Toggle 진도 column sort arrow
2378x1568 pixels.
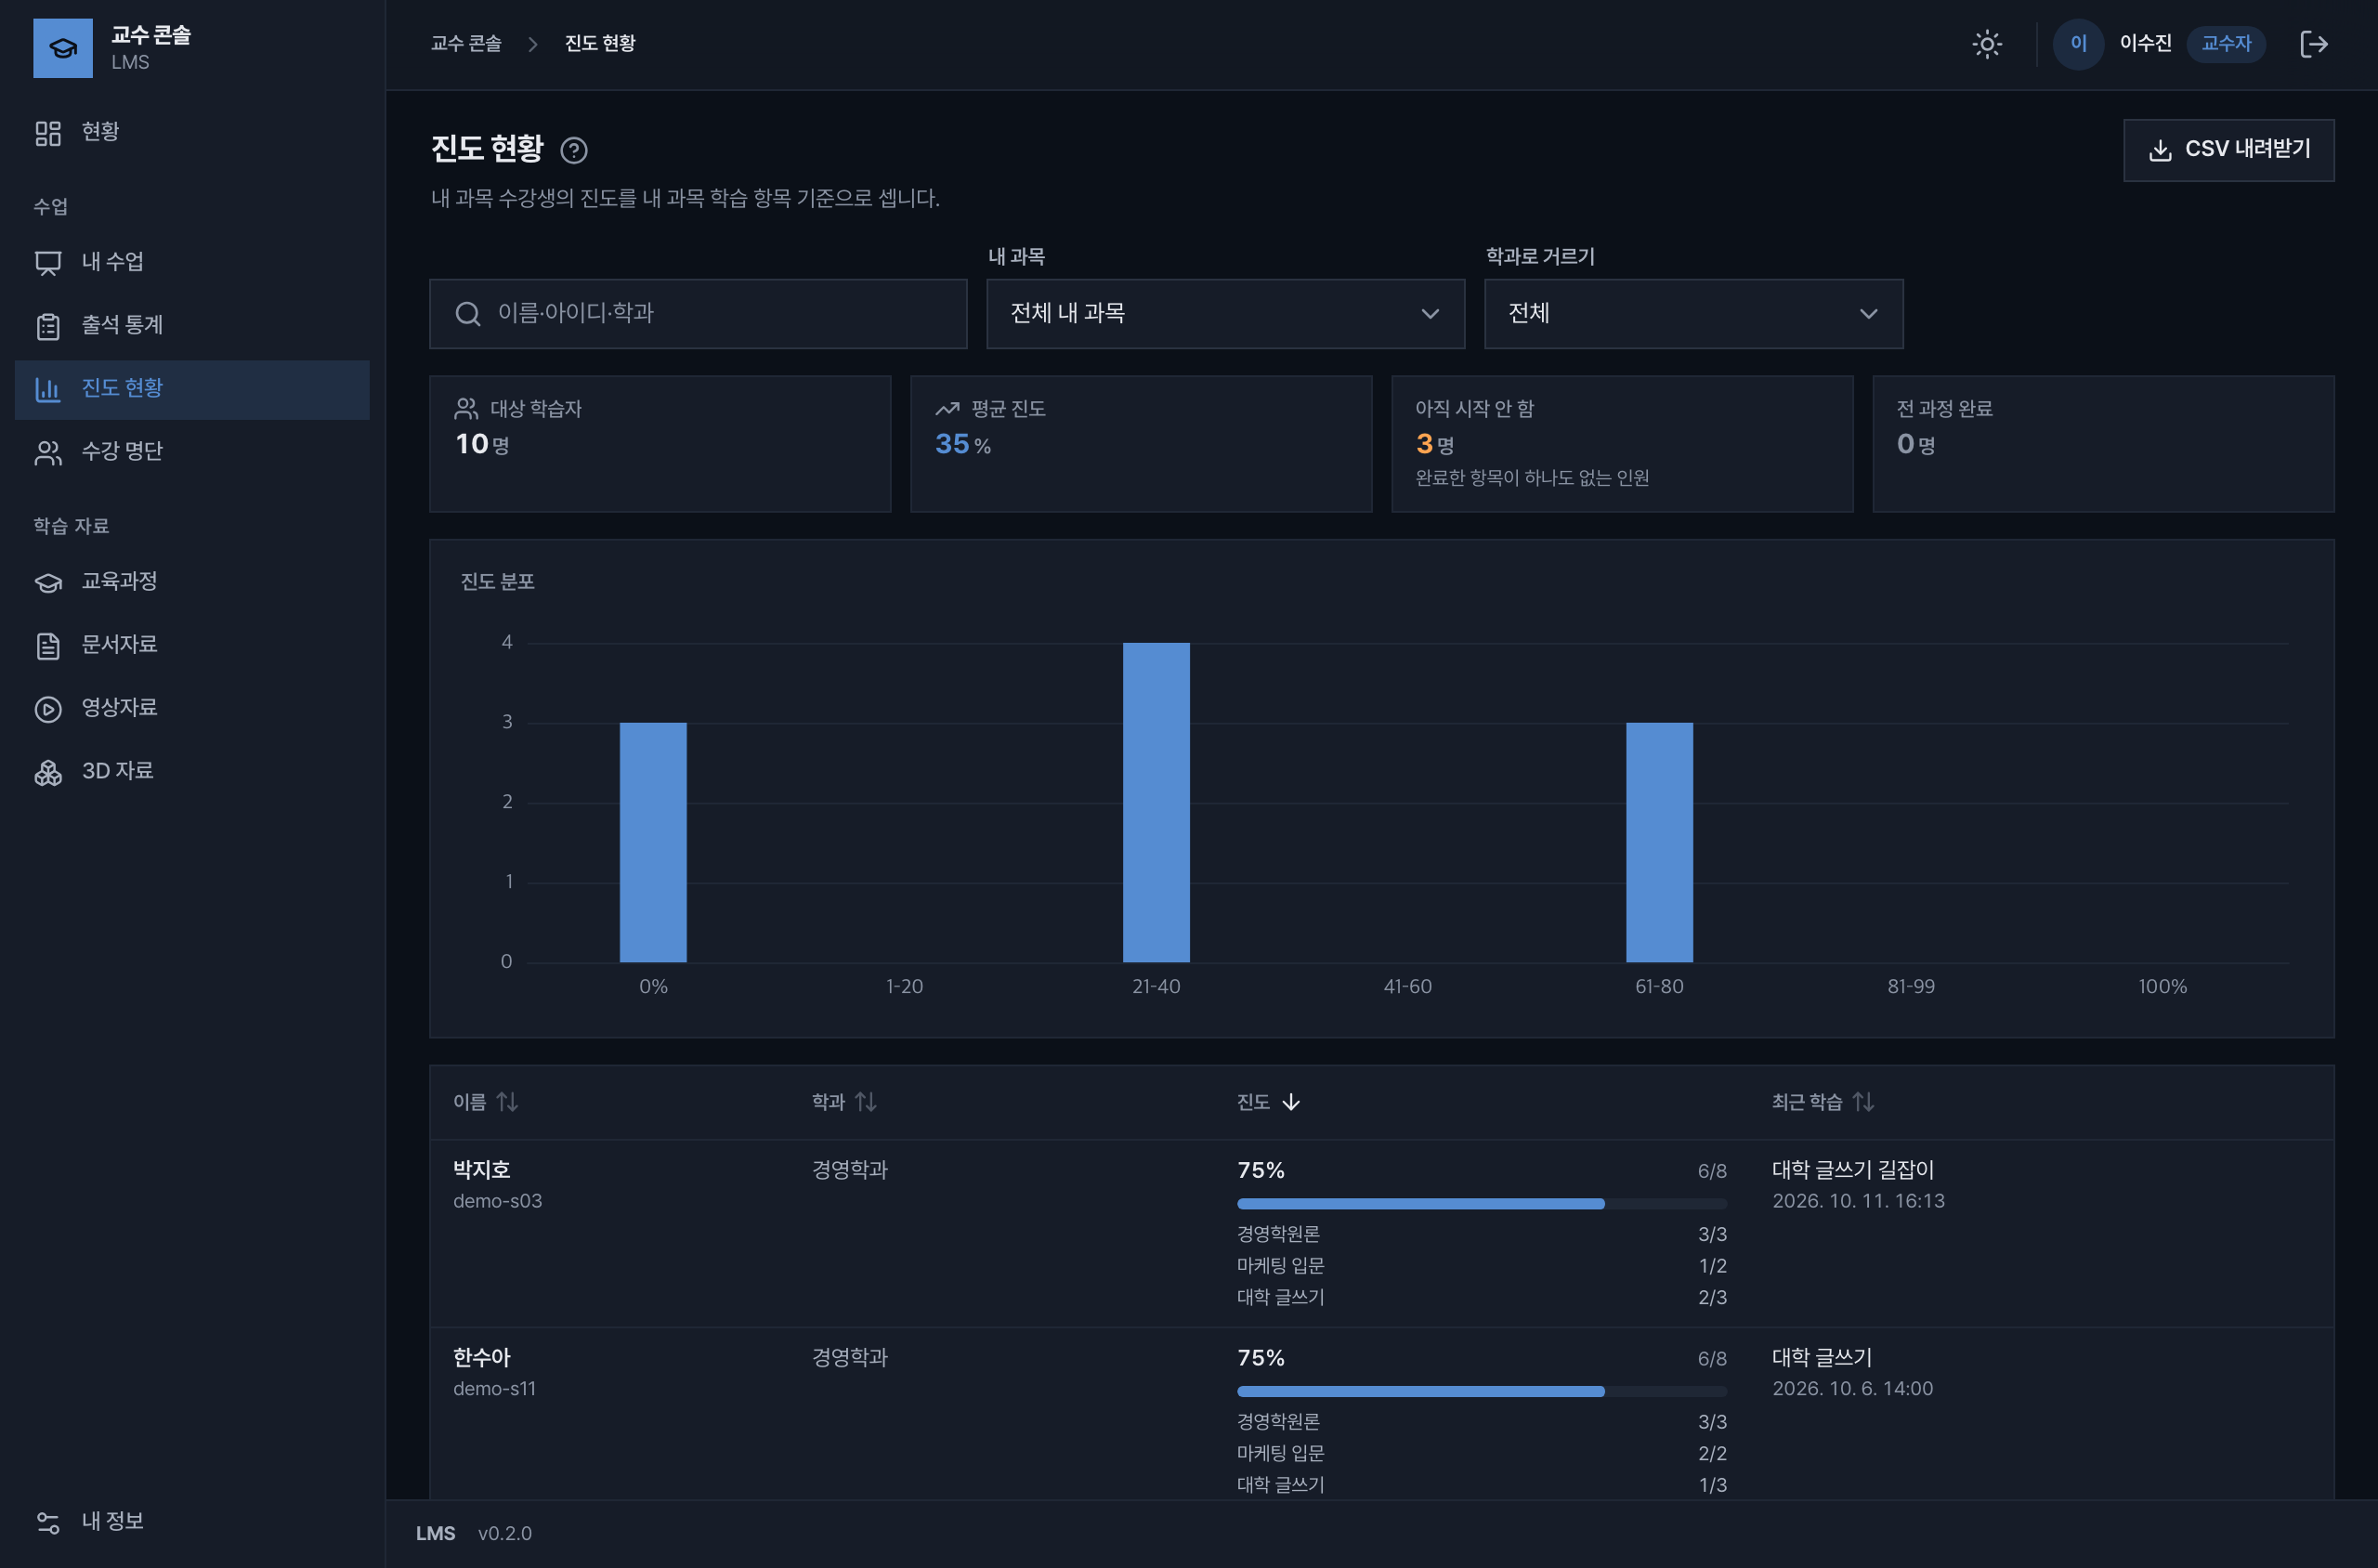pos(1291,1102)
